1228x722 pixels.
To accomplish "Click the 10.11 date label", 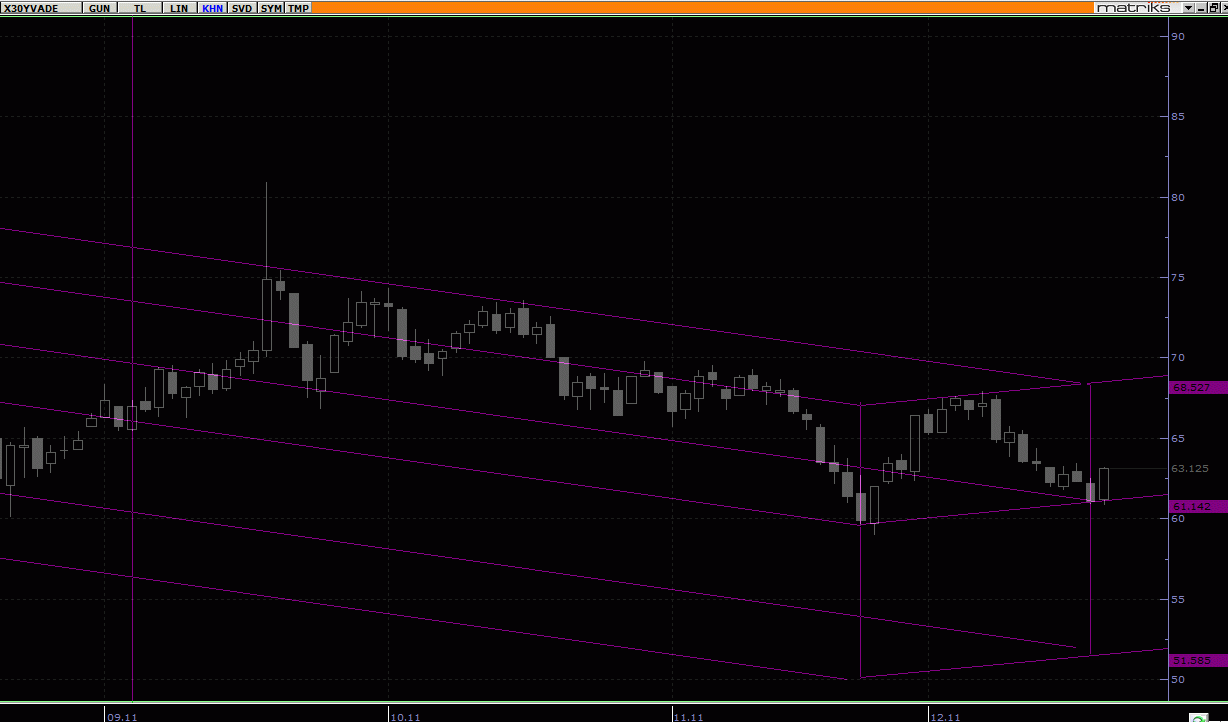I will pyautogui.click(x=406, y=716).
